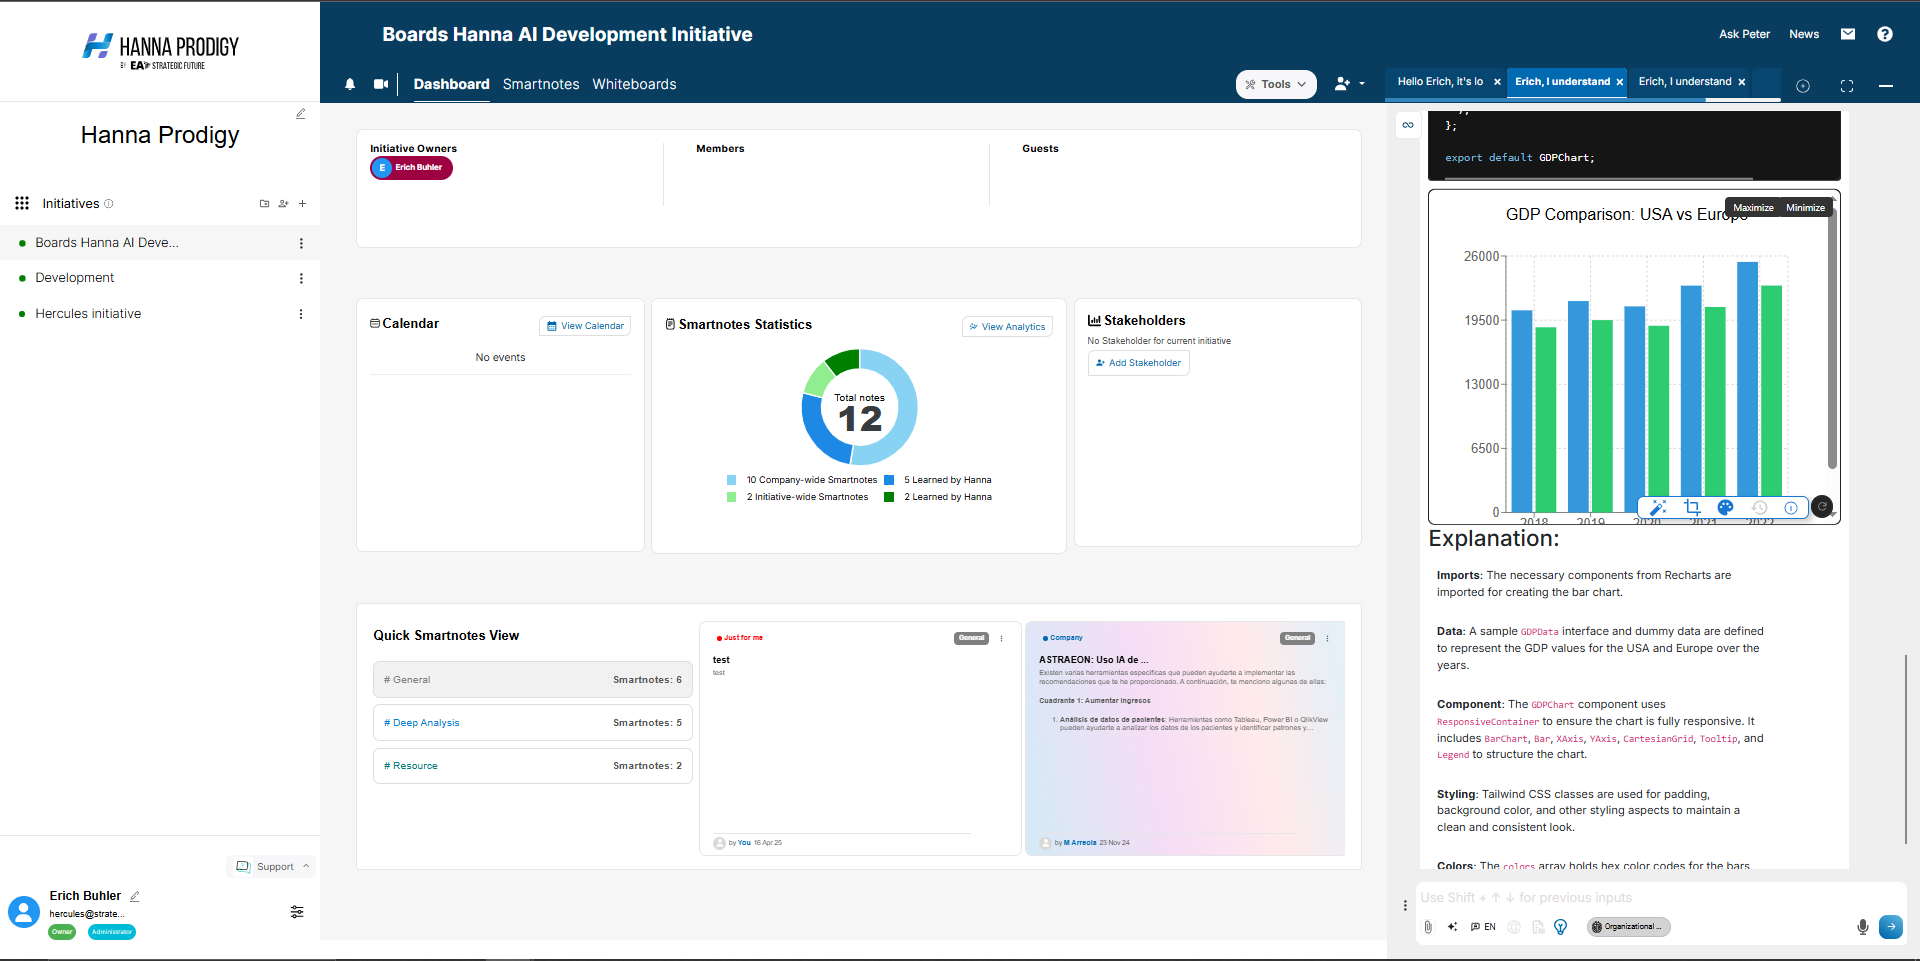
Task: Switch to the Smartnotes tab
Action: 541,85
